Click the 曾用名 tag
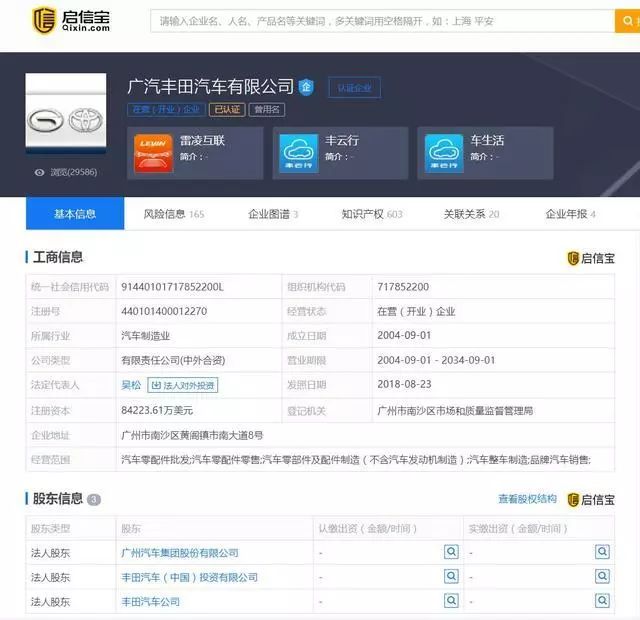 pyautogui.click(x=267, y=109)
